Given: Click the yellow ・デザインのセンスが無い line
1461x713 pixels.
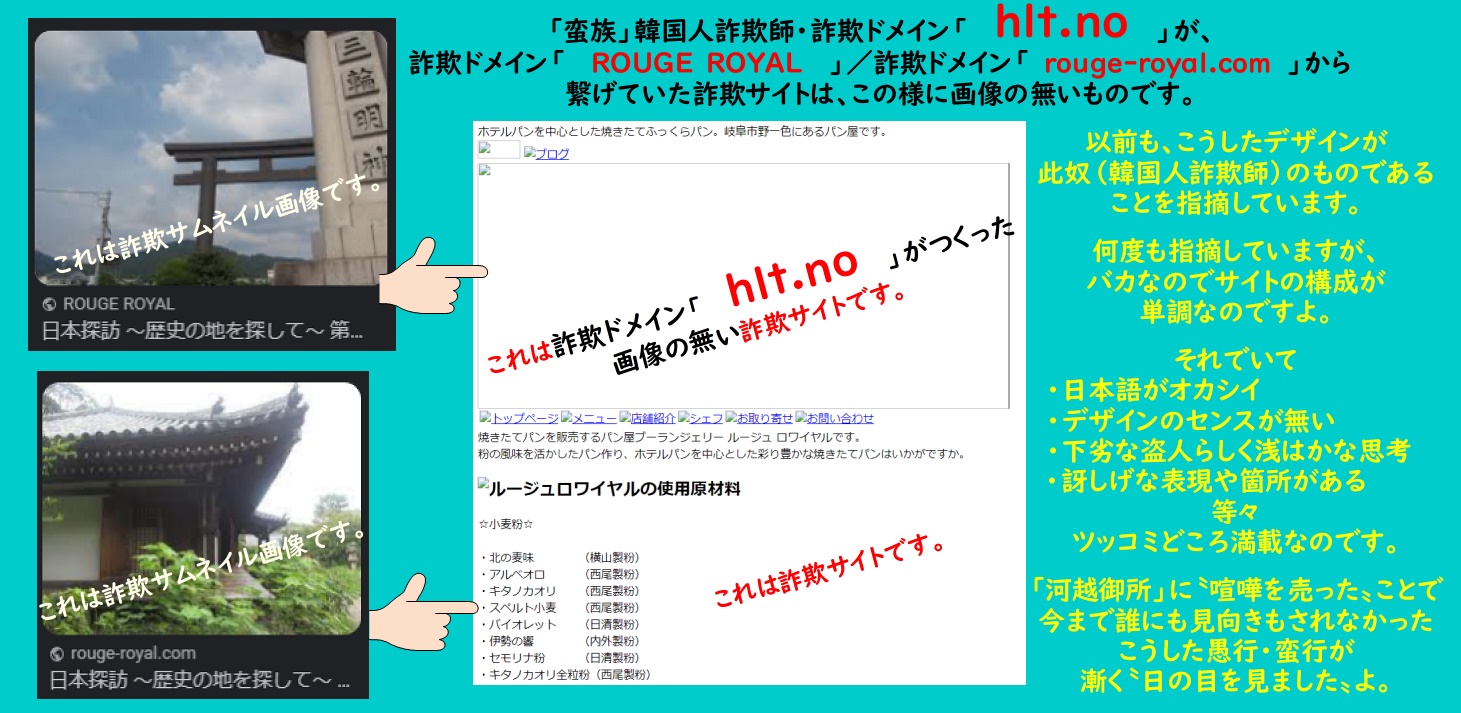Looking at the screenshot, I should (x=1190, y=420).
